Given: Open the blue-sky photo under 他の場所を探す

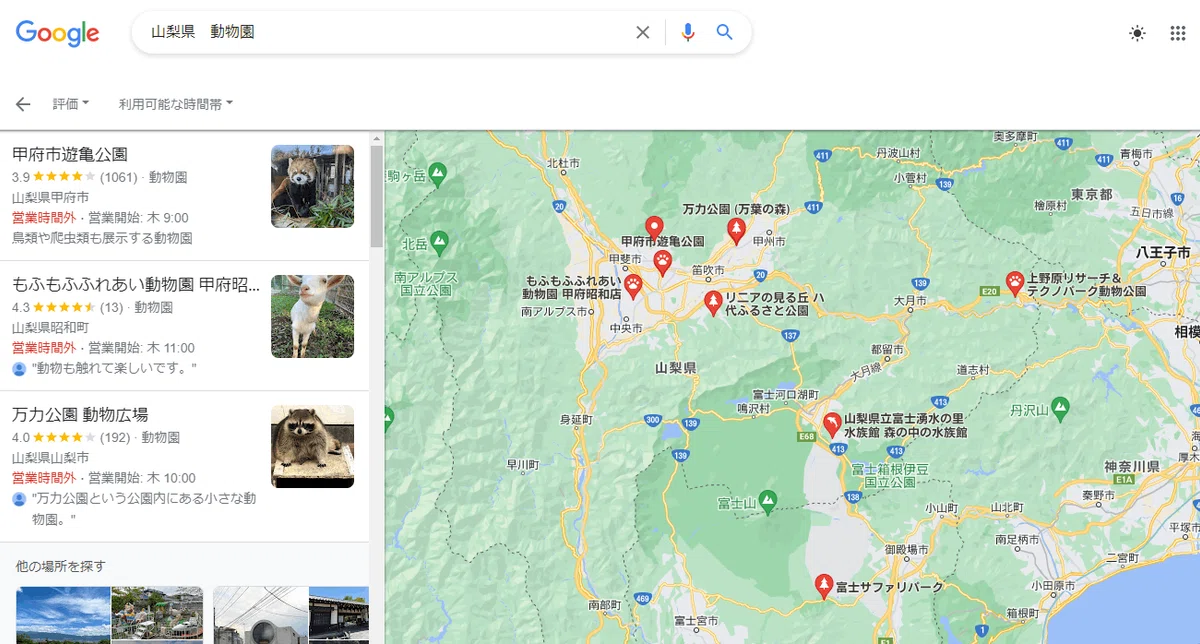Looking at the screenshot, I should coord(63,614).
